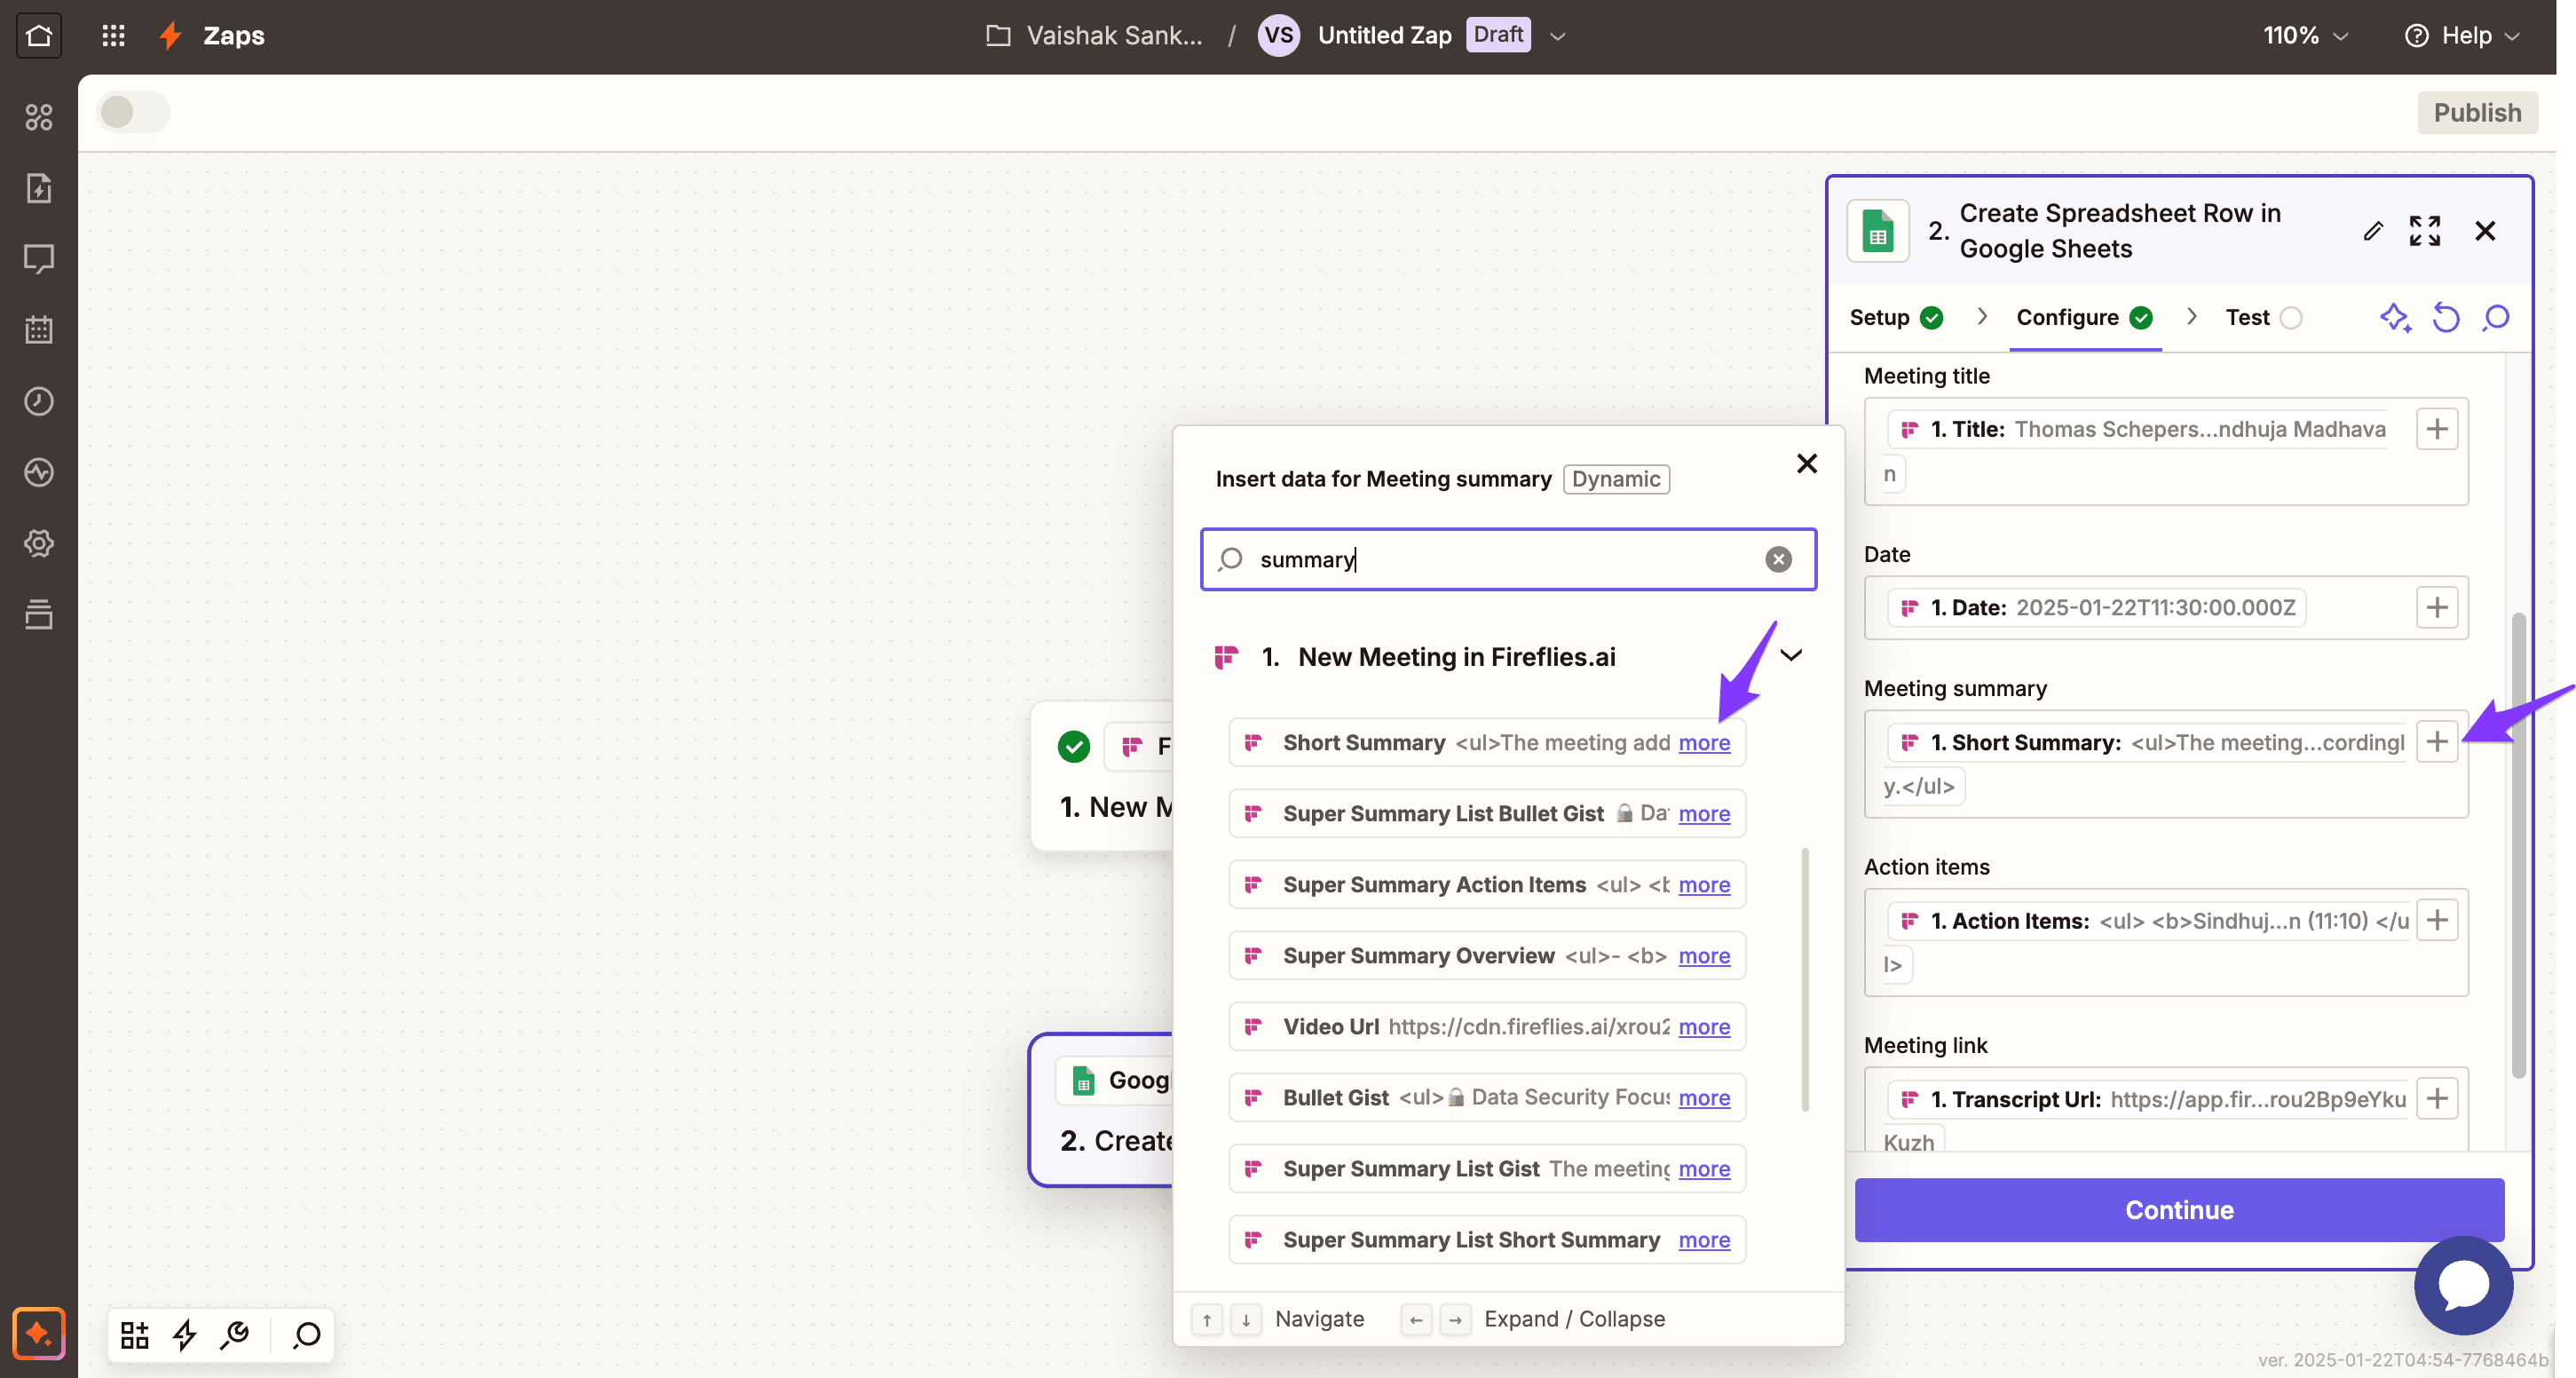2576x1378 pixels.
Task: Click the Publish button
Action: (x=2477, y=112)
